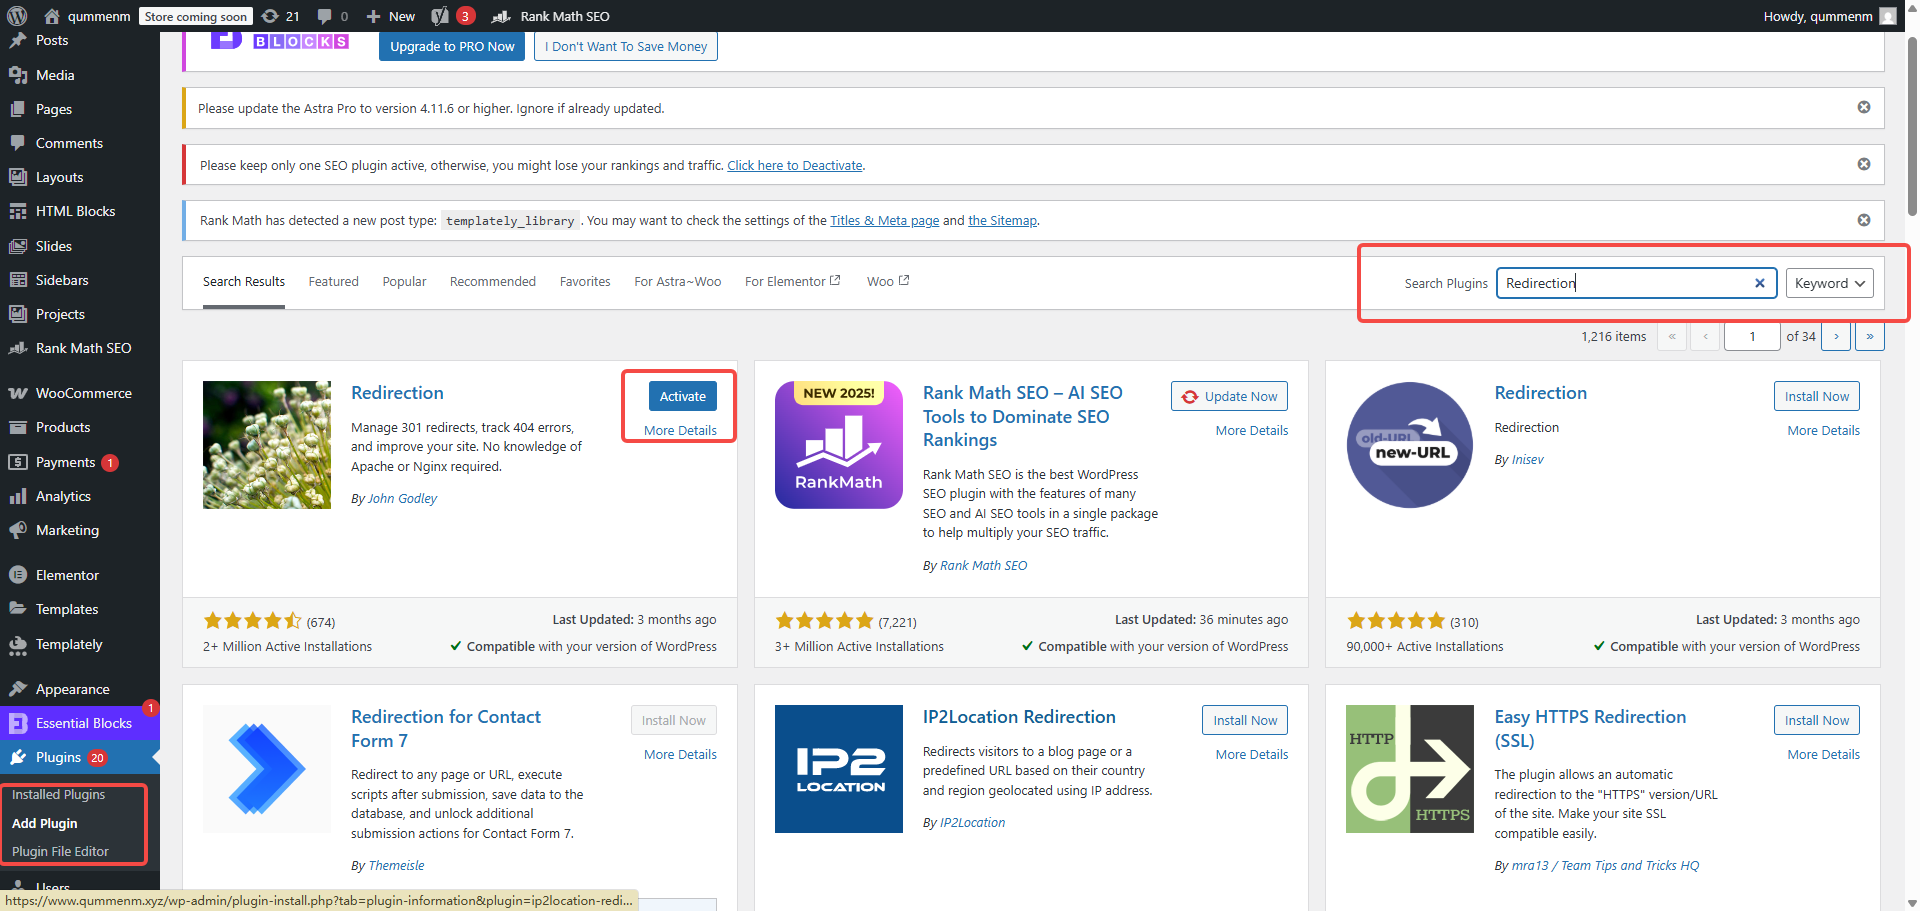Click the WordPress logo in admin bar

pyautogui.click(x=17, y=16)
